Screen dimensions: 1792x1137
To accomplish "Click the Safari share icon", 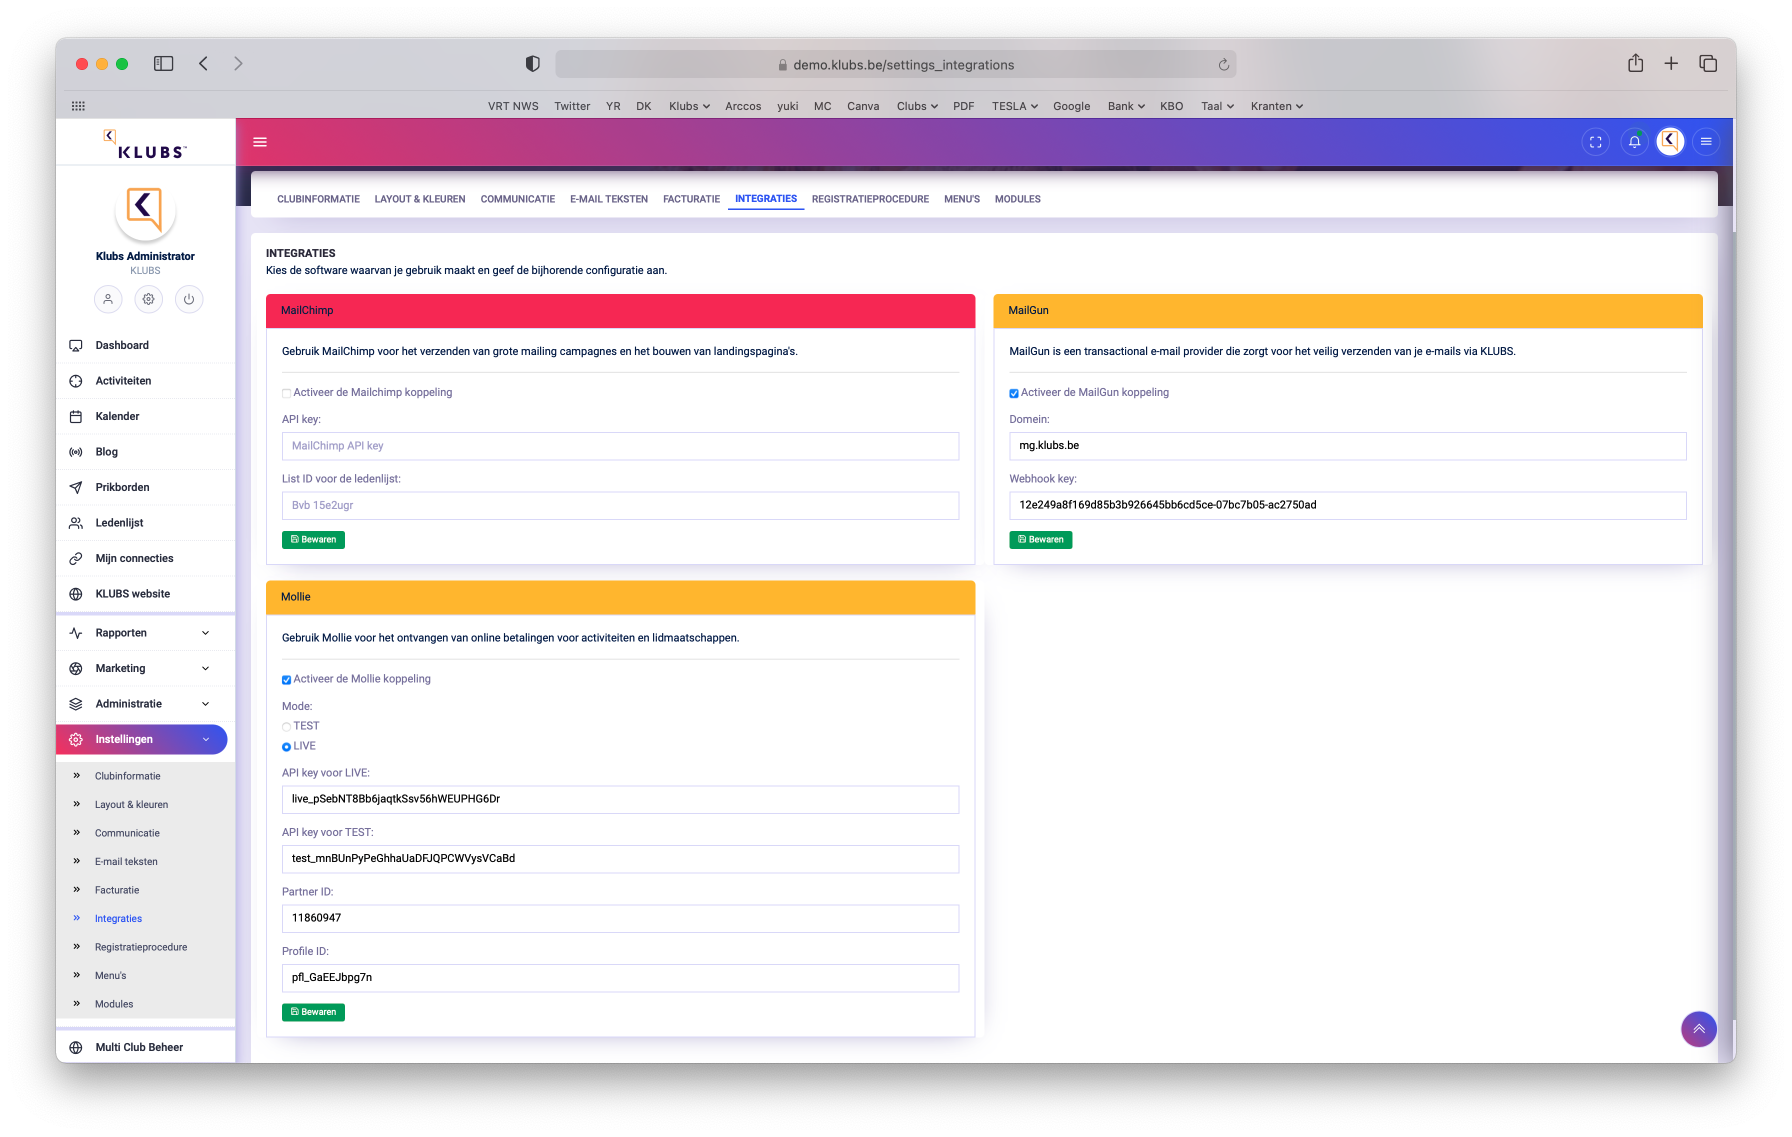I will [x=1636, y=64].
